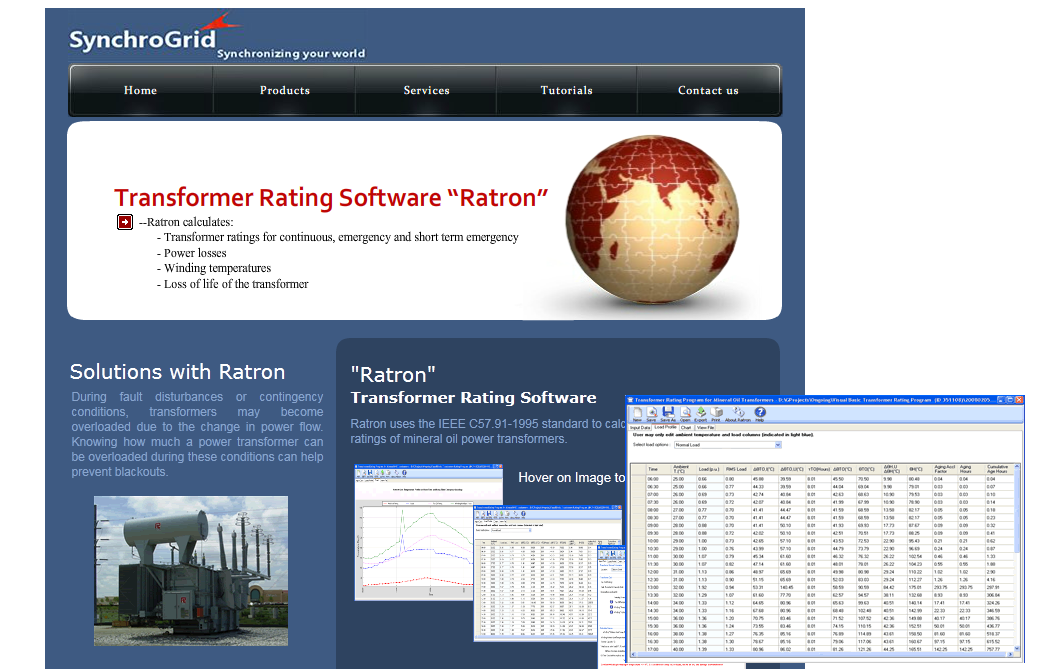1040x669 pixels.
Task: Switch to the Chart tab
Action: tap(686, 428)
